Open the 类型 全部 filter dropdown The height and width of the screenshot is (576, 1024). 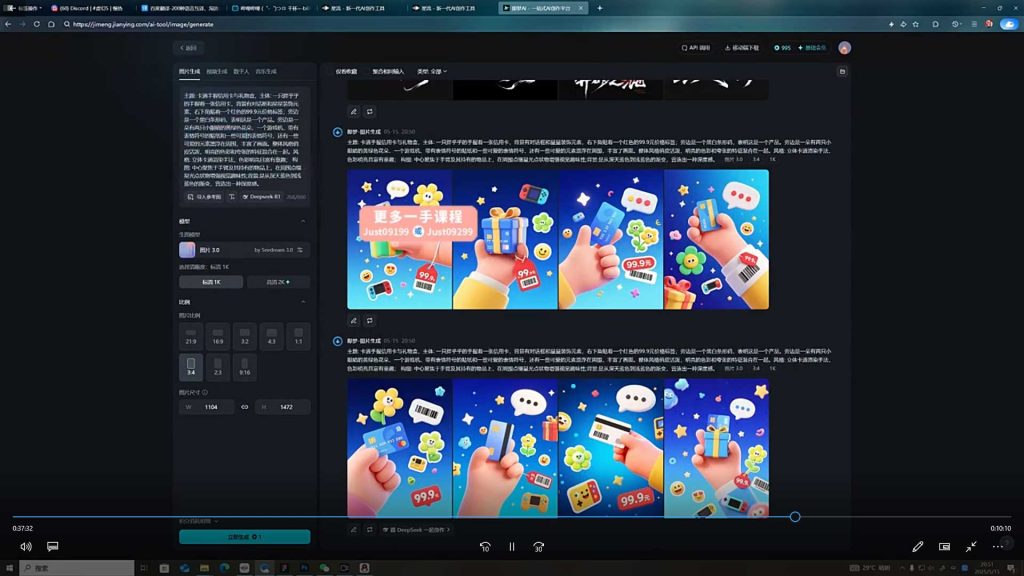[432, 71]
